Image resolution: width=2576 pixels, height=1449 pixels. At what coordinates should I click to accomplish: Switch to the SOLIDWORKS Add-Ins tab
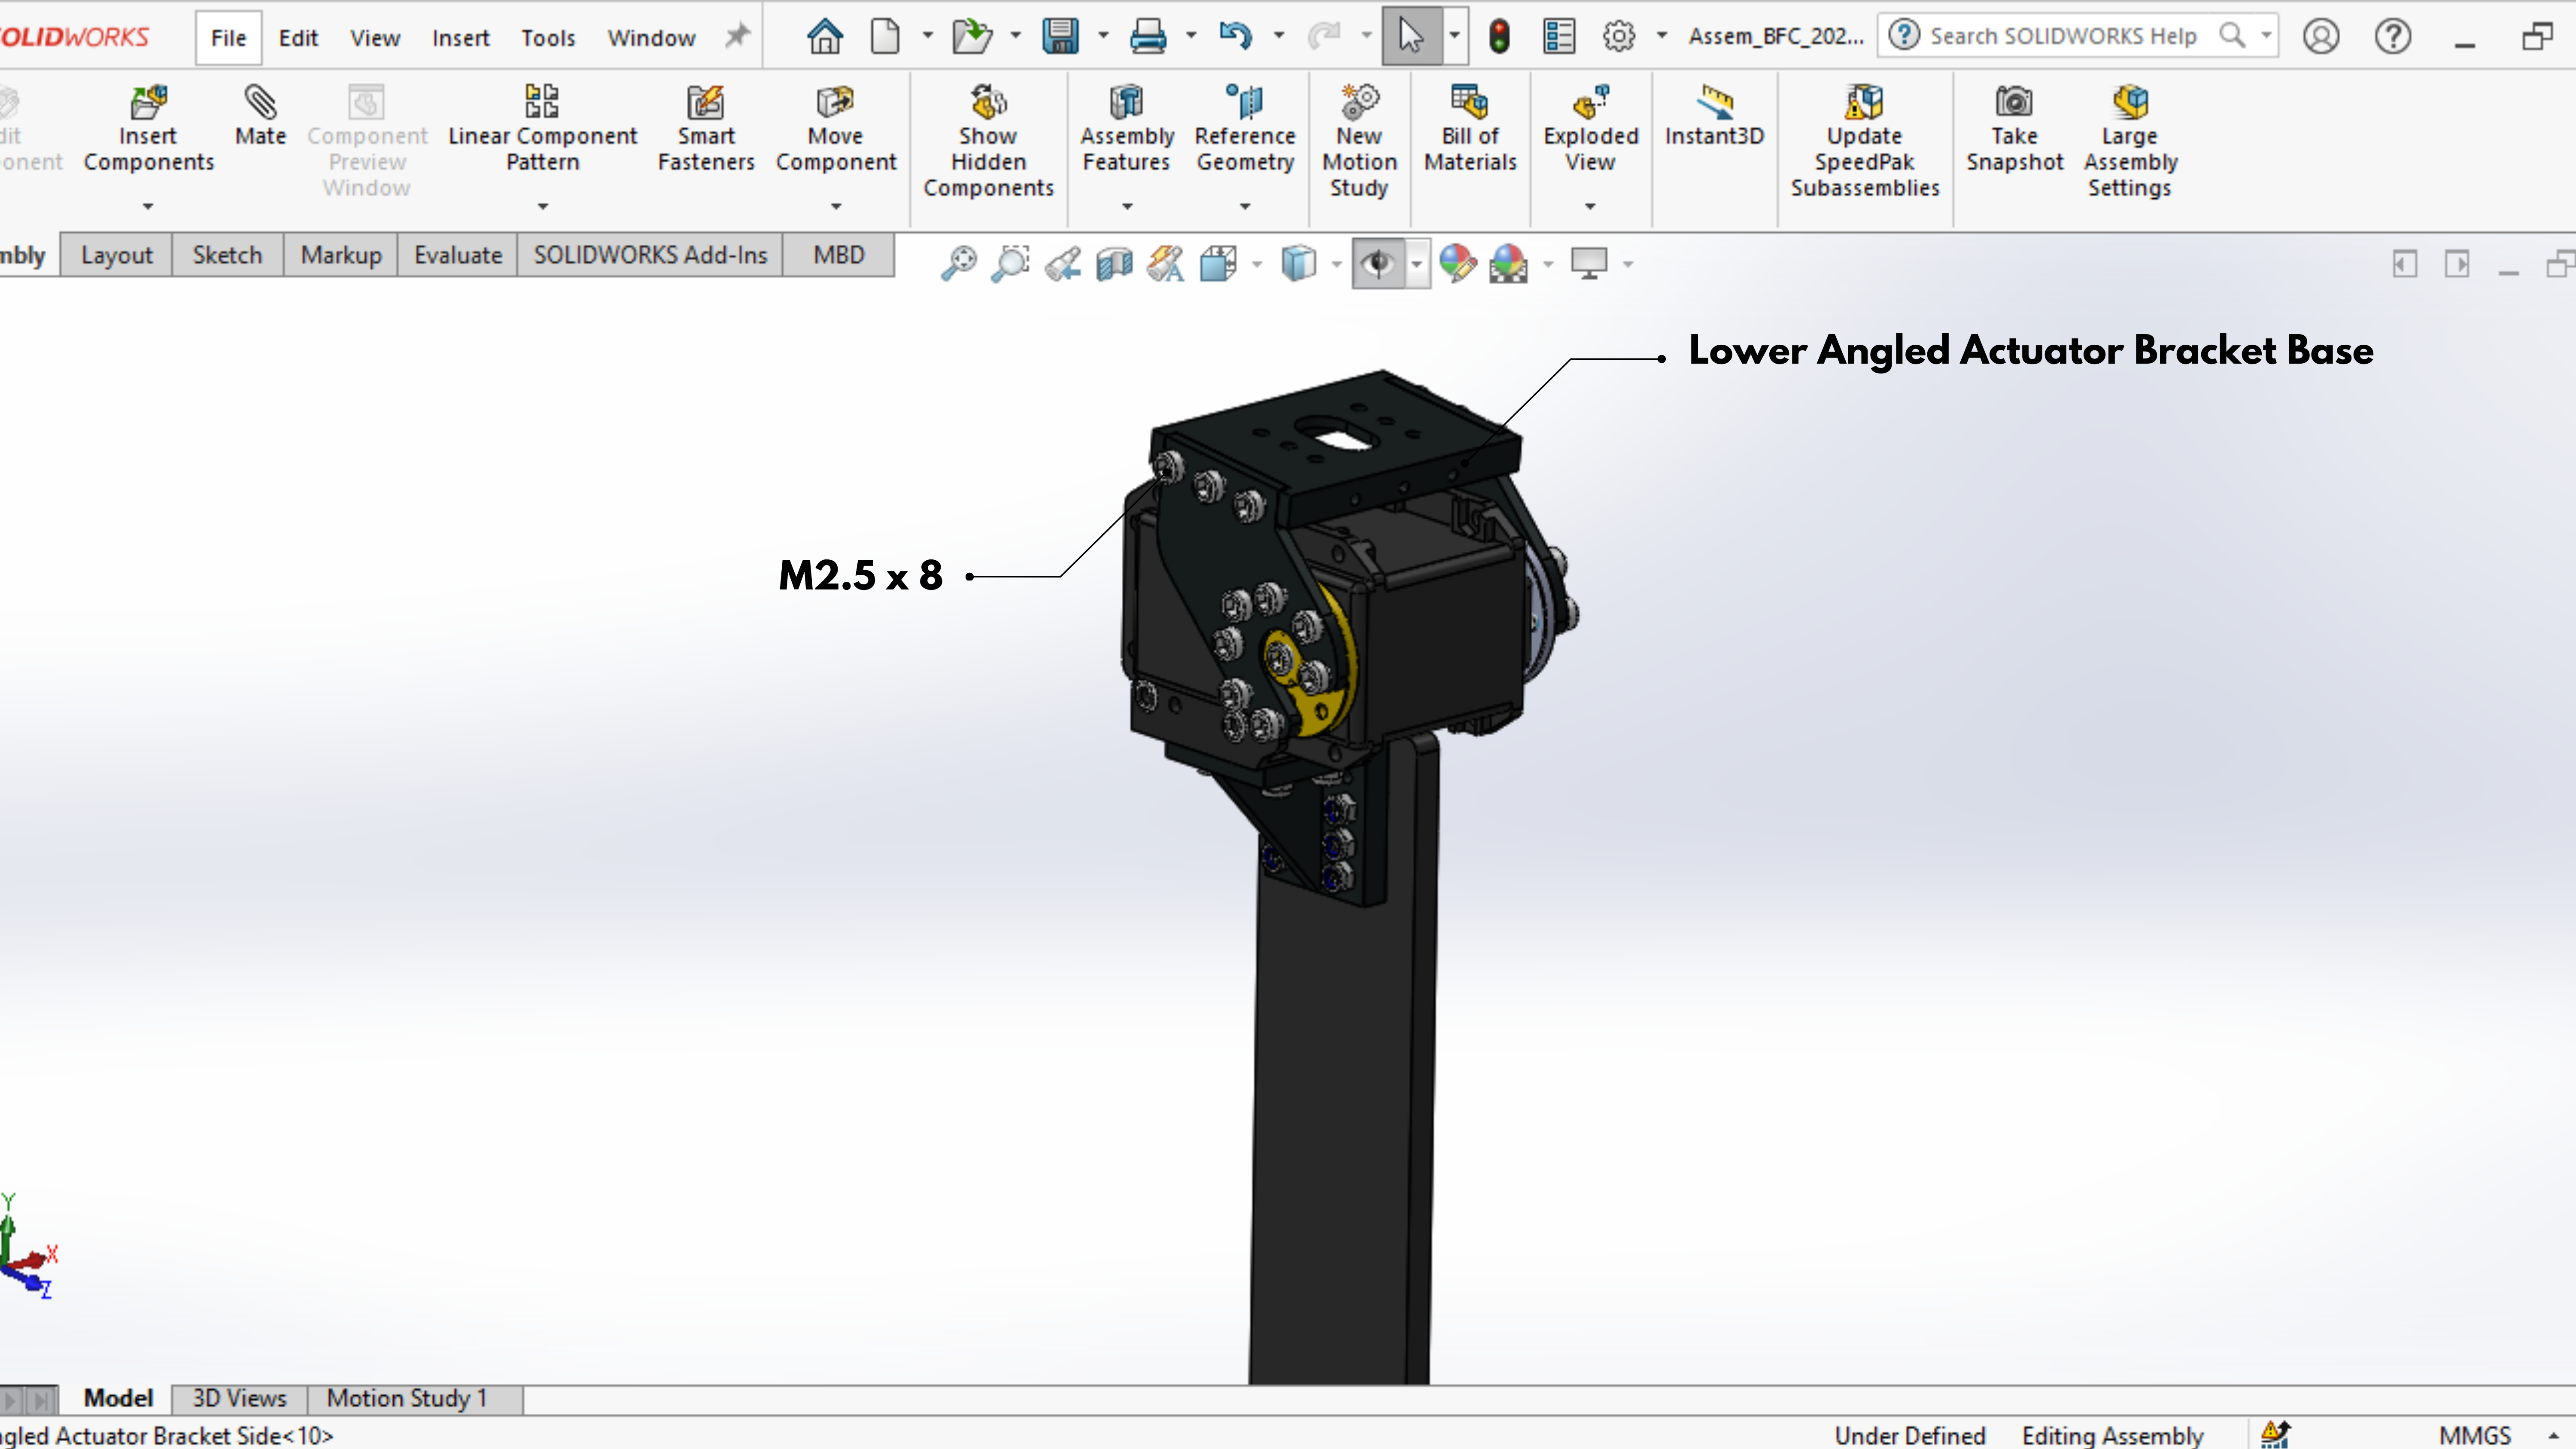(x=650, y=255)
